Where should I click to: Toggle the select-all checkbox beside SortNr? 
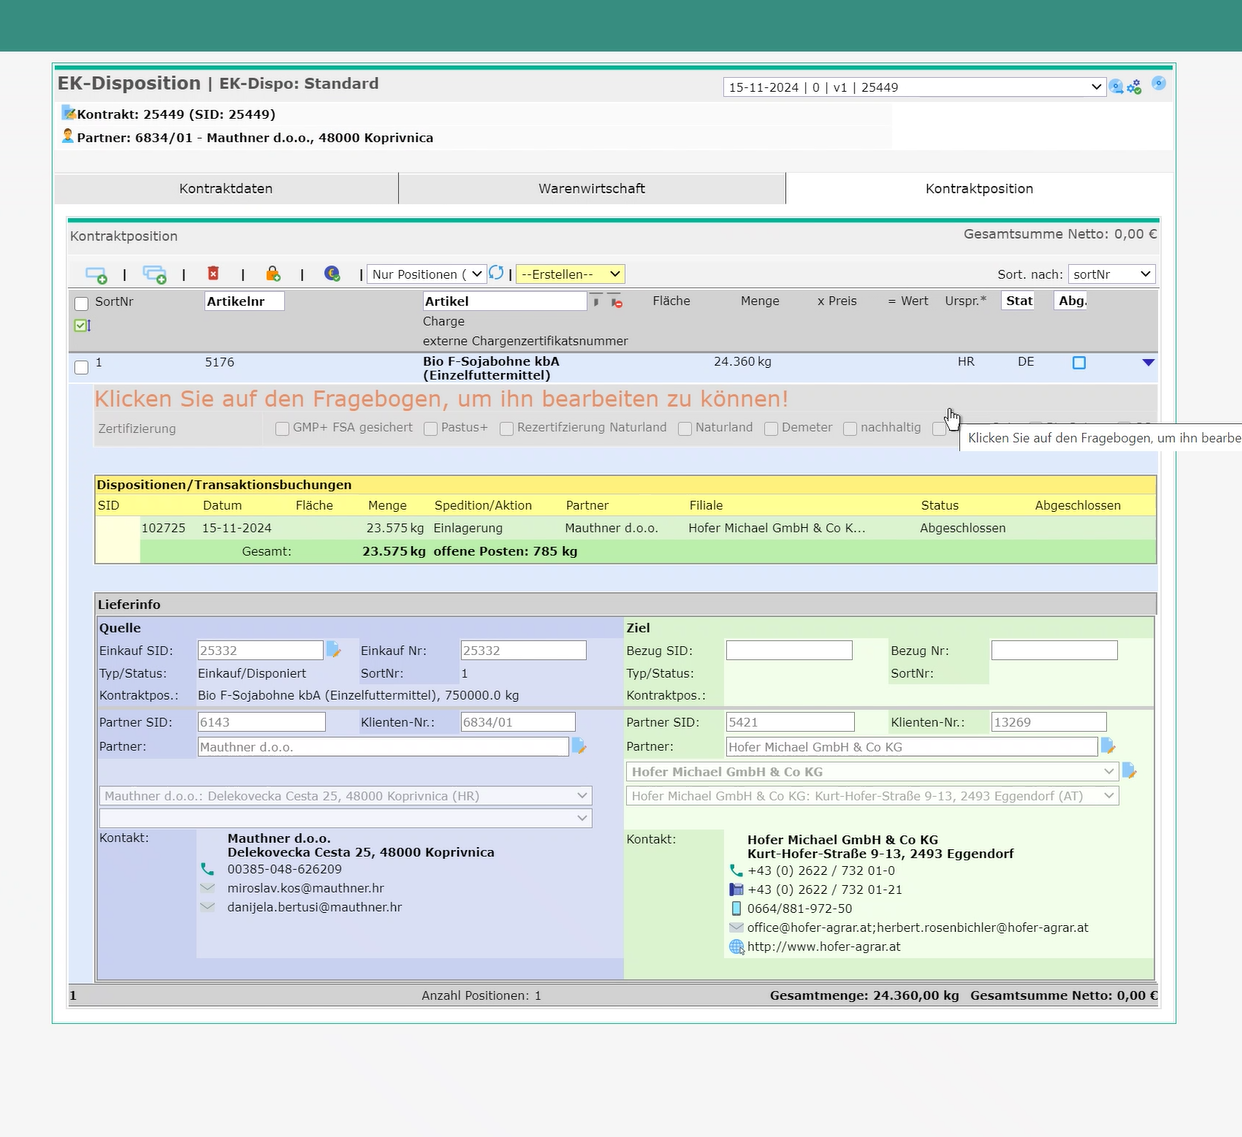(x=82, y=304)
